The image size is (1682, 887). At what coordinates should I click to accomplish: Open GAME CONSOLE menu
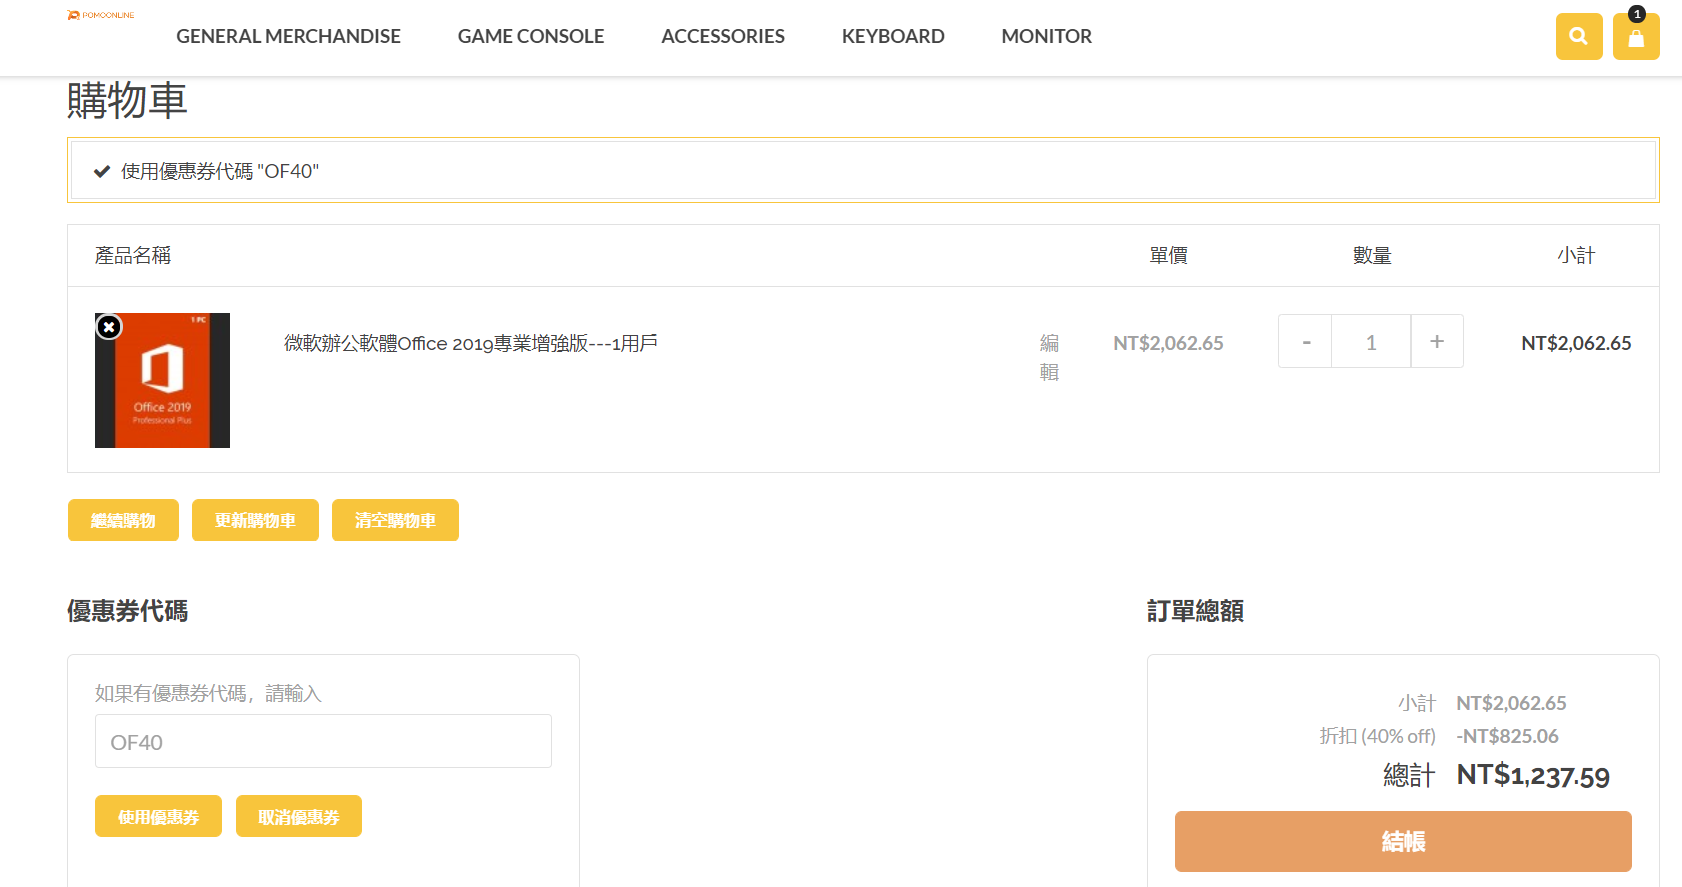[531, 36]
